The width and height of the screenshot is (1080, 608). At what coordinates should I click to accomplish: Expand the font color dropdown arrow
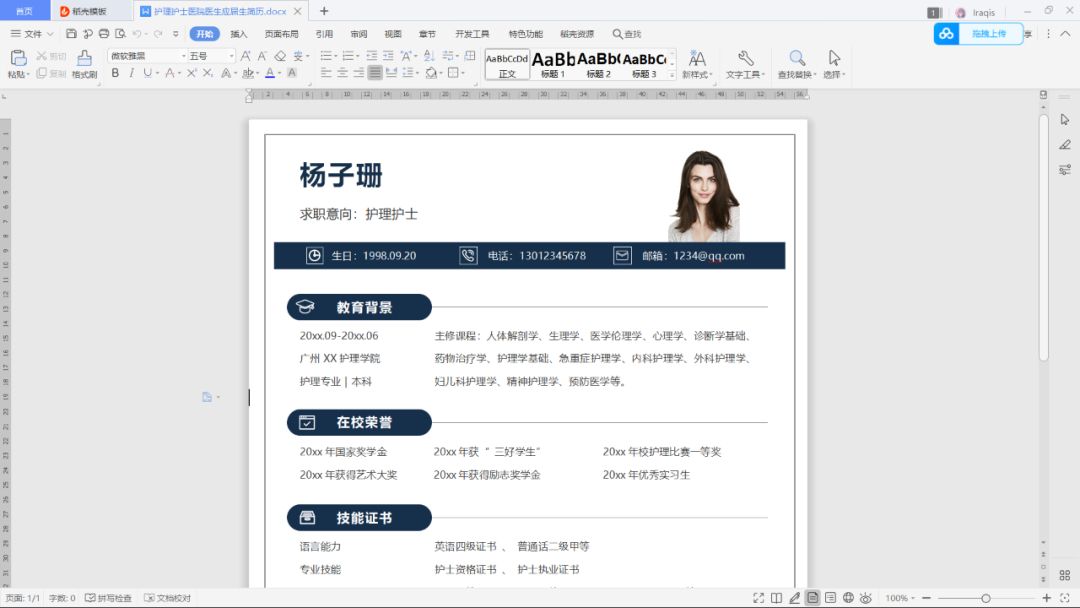coord(280,74)
